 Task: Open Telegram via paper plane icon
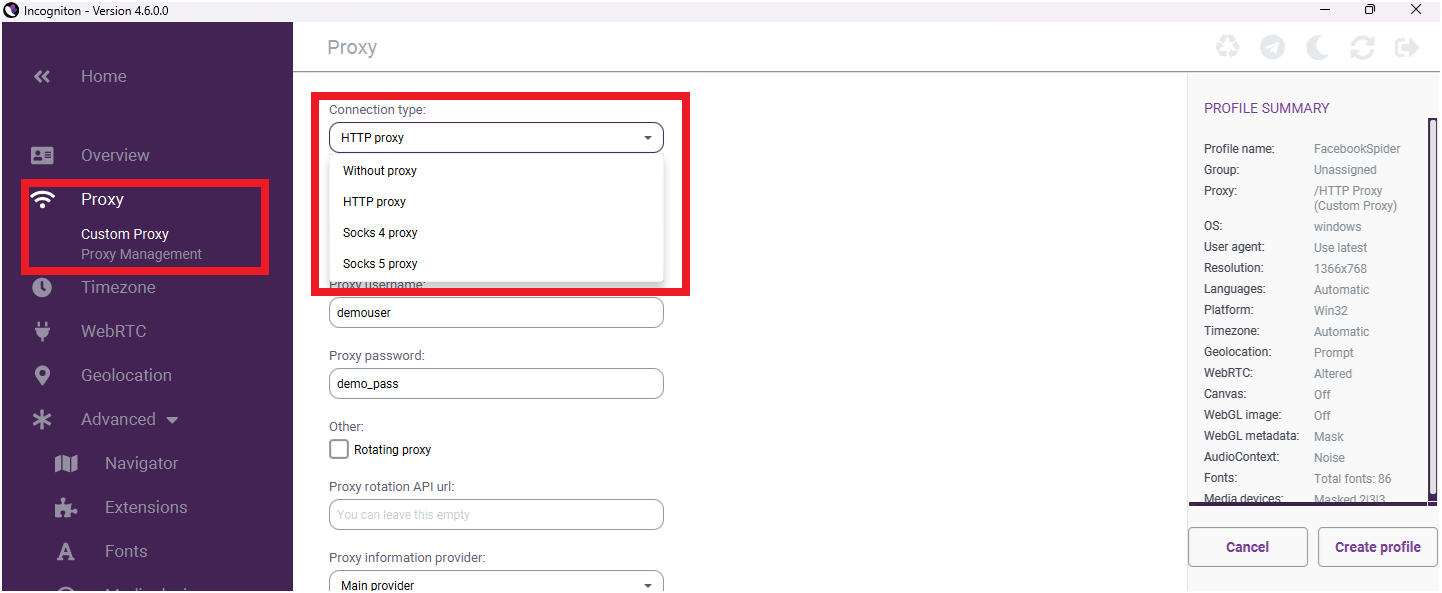(1272, 47)
